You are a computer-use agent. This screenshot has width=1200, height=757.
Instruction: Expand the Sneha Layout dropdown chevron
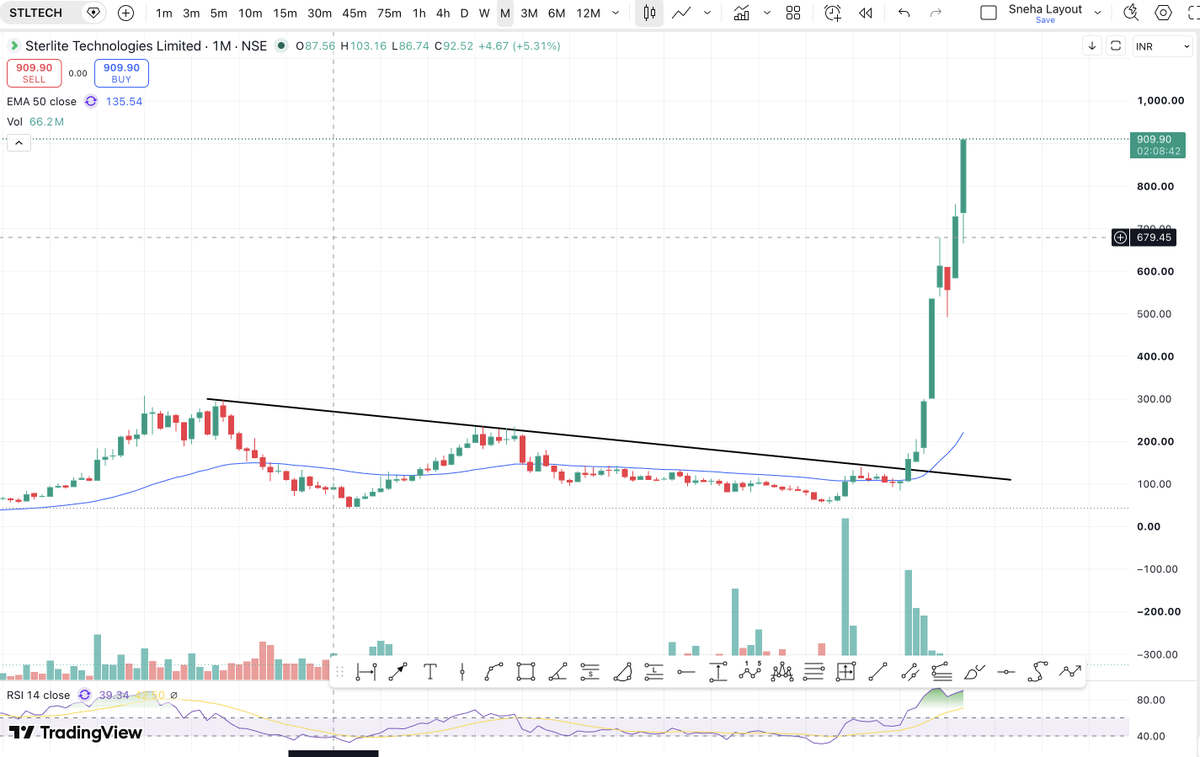click(x=1098, y=13)
